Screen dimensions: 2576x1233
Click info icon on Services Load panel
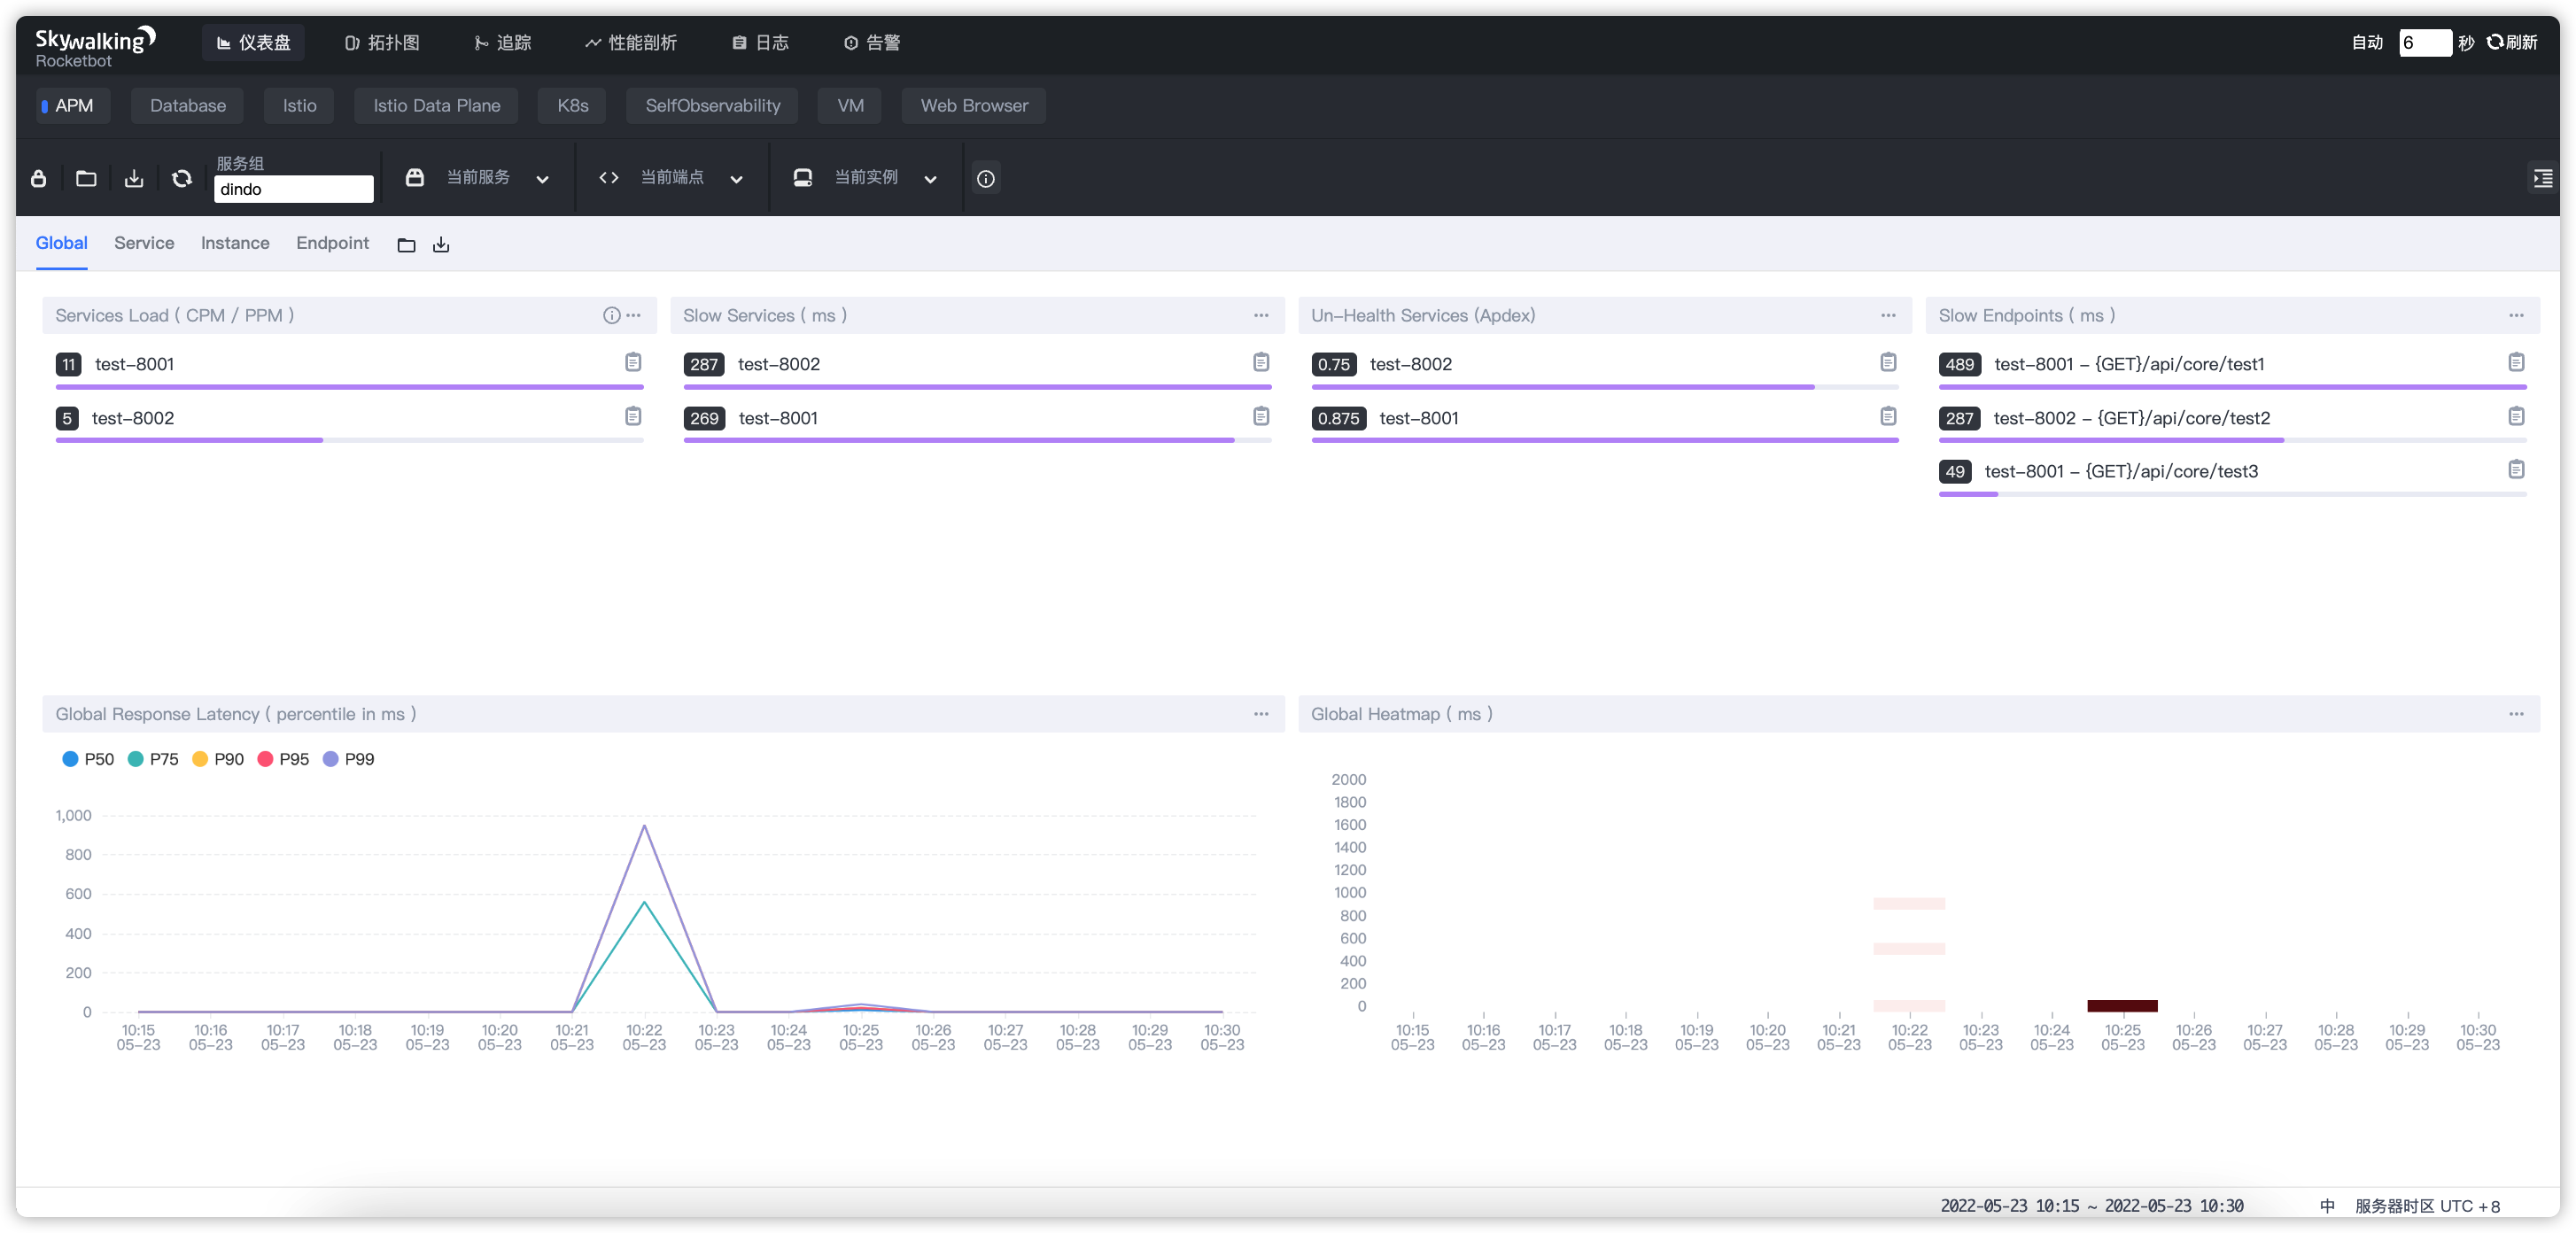click(611, 315)
